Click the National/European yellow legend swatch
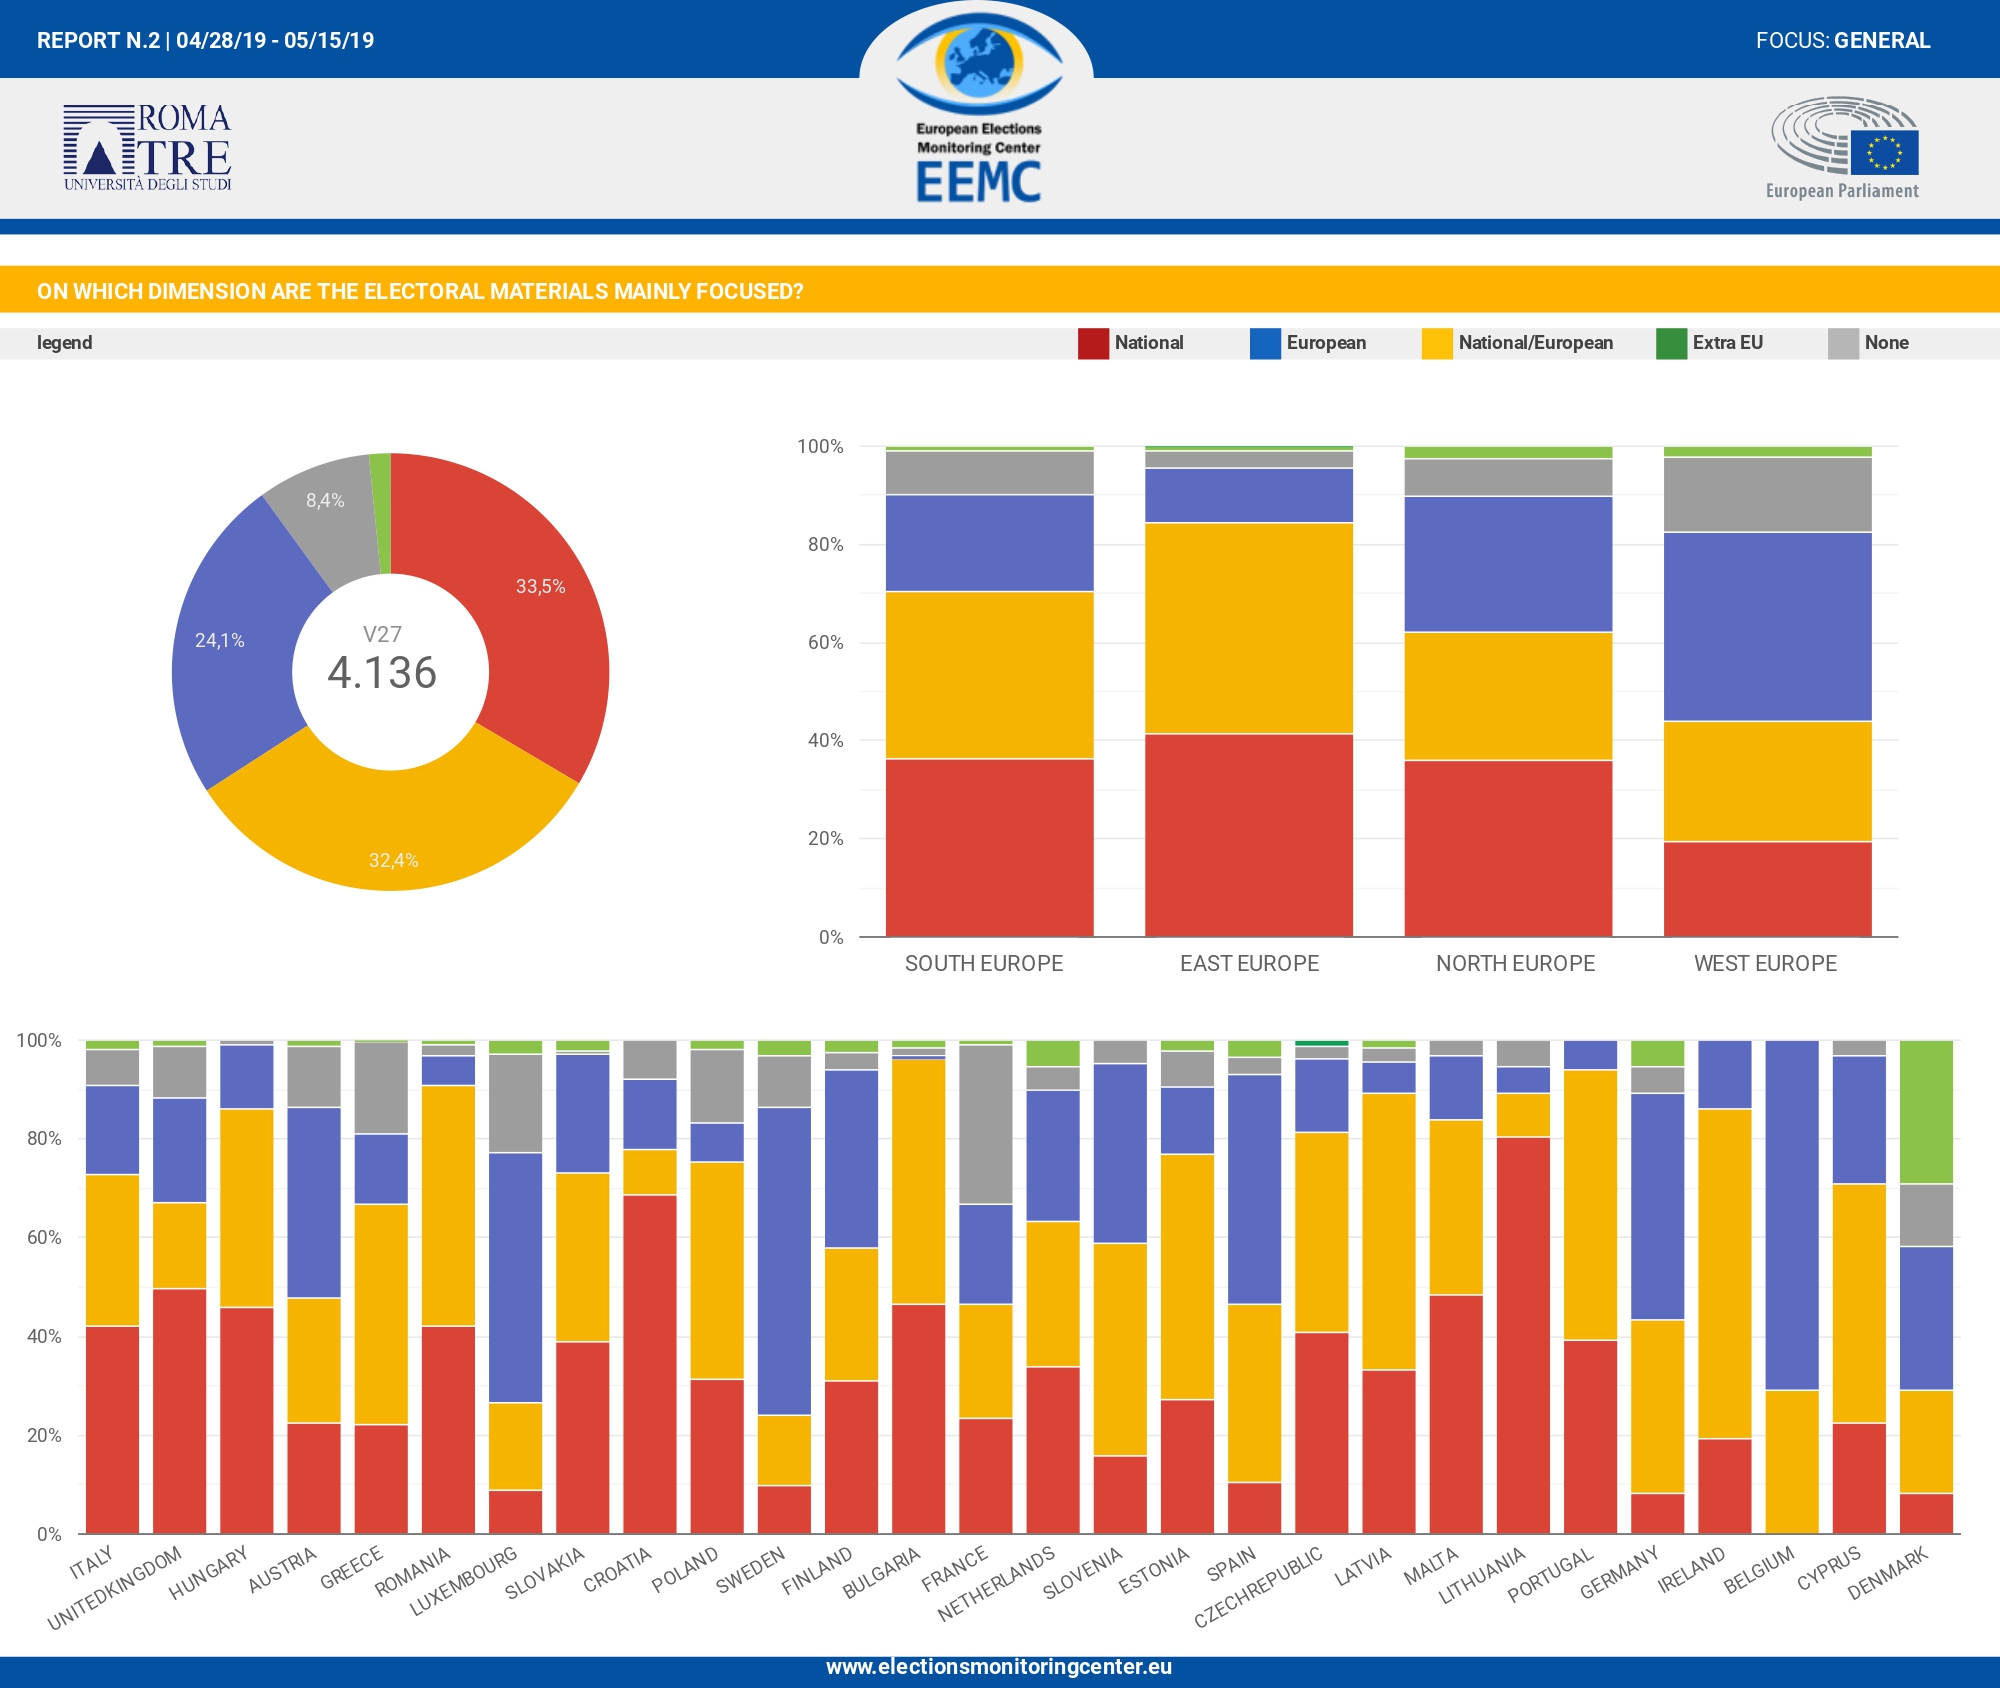Image resolution: width=2000 pixels, height=1688 pixels. point(1437,343)
